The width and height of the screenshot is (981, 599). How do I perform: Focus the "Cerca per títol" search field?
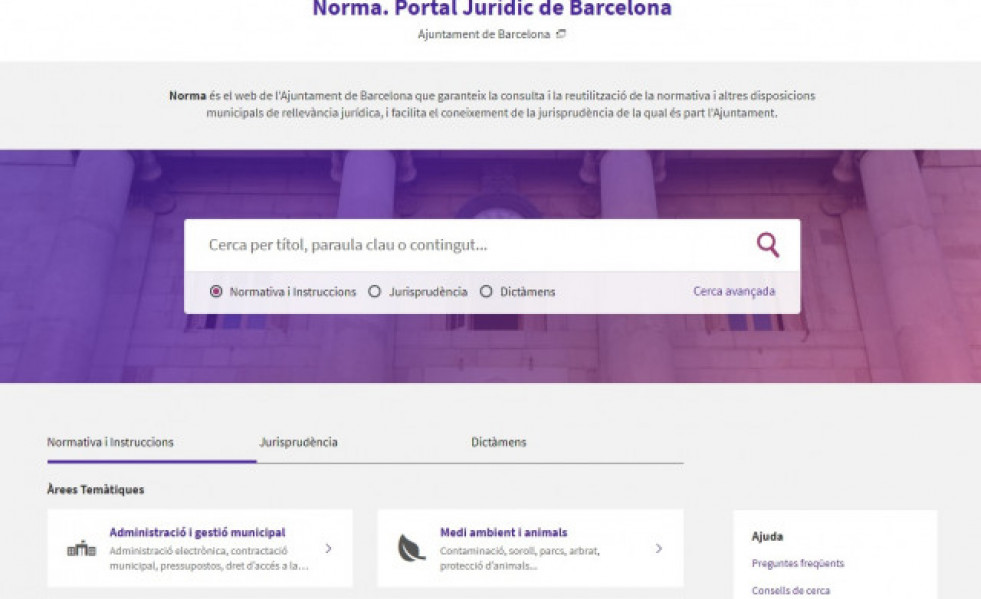pos(470,245)
